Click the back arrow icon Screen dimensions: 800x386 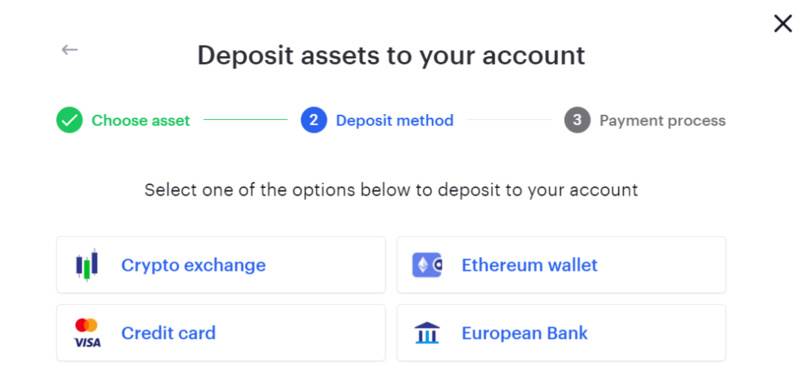(69, 49)
